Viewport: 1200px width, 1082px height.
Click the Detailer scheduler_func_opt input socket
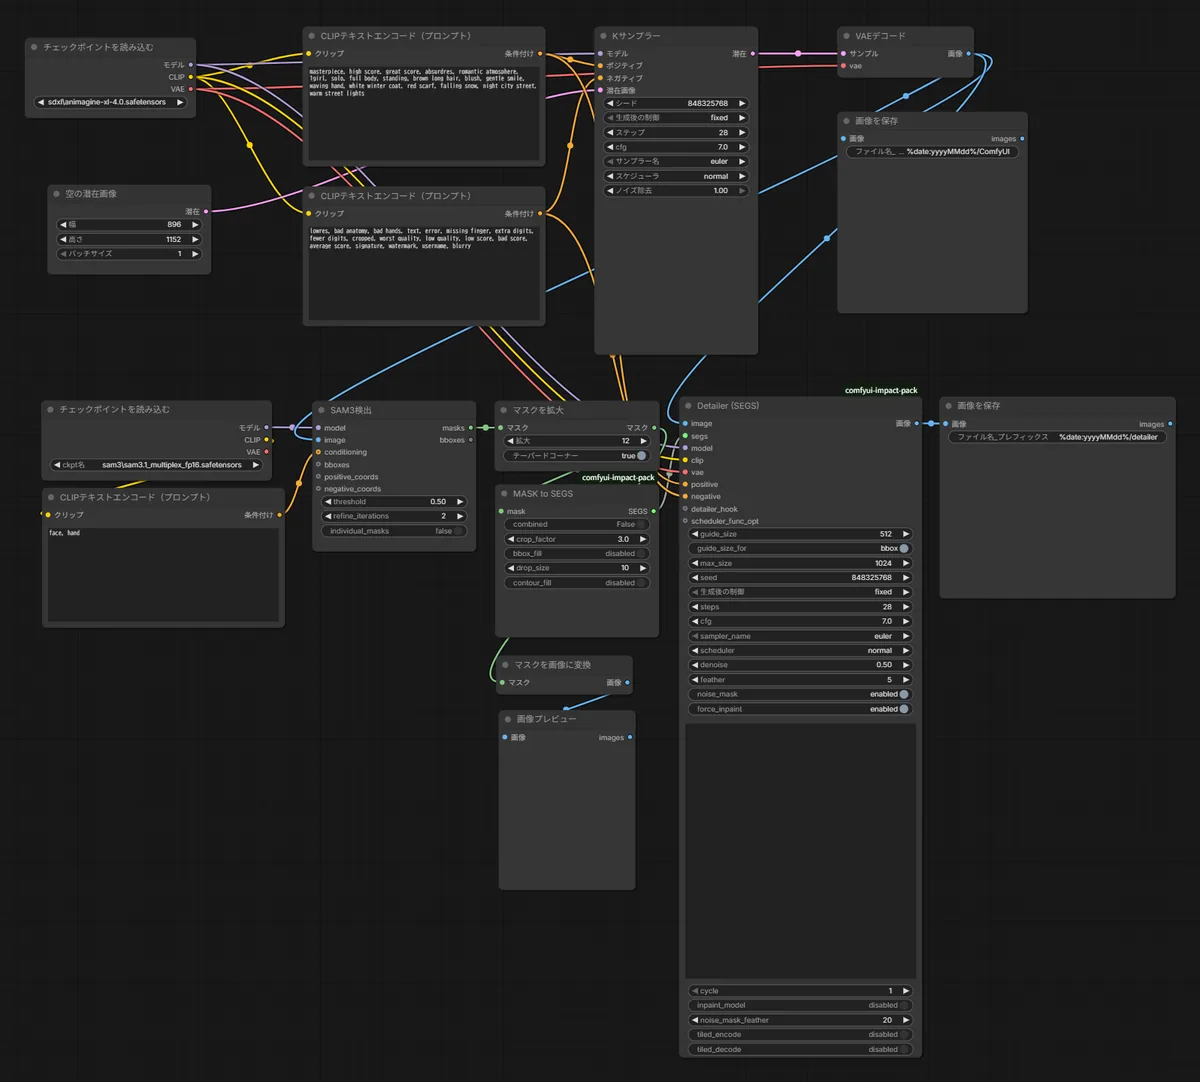coord(685,521)
